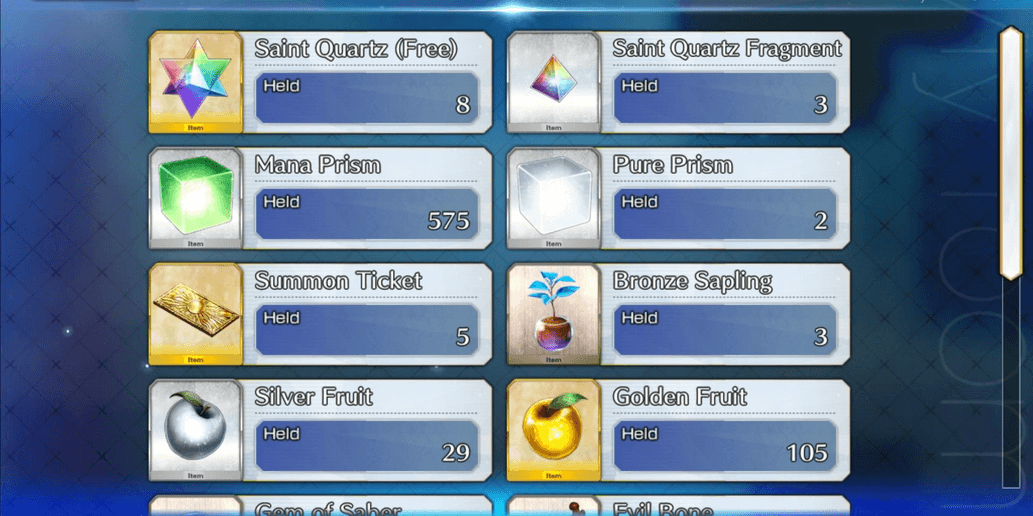The height and width of the screenshot is (516, 1033).
Task: Click the Mana Prism held count 575
Action: 449,221
